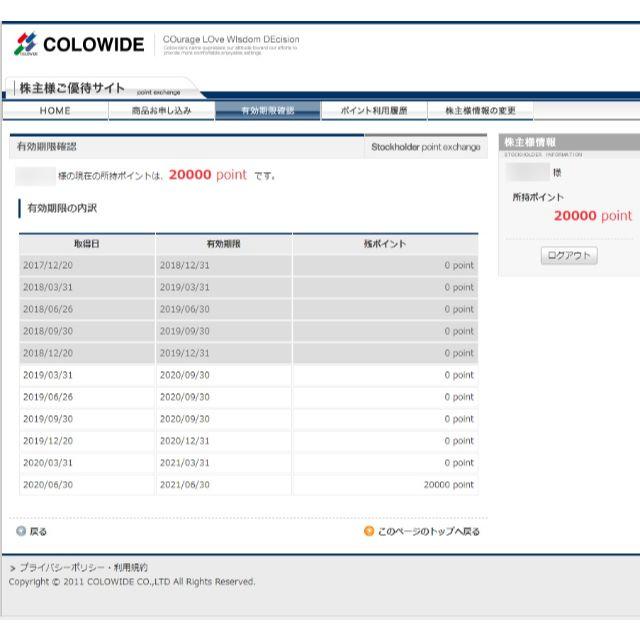Click このページのトップへ戻る link
Viewport: 640px width, 640px height.
click(429, 531)
